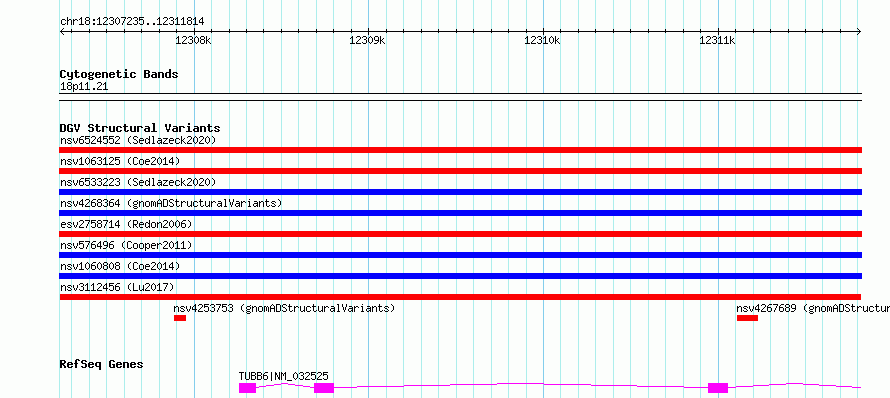Select the blue bar under nsv1060808
This screenshot has height=398, width=890.
coord(460,276)
